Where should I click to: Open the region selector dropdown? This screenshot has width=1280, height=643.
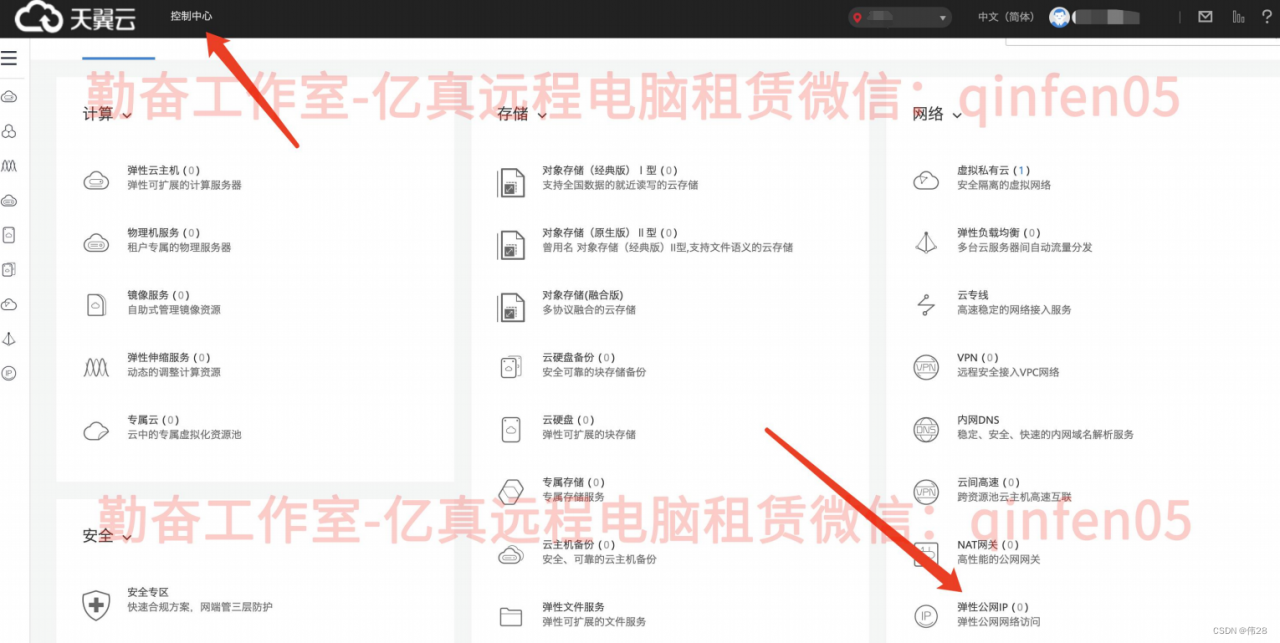pyautogui.click(x=899, y=17)
